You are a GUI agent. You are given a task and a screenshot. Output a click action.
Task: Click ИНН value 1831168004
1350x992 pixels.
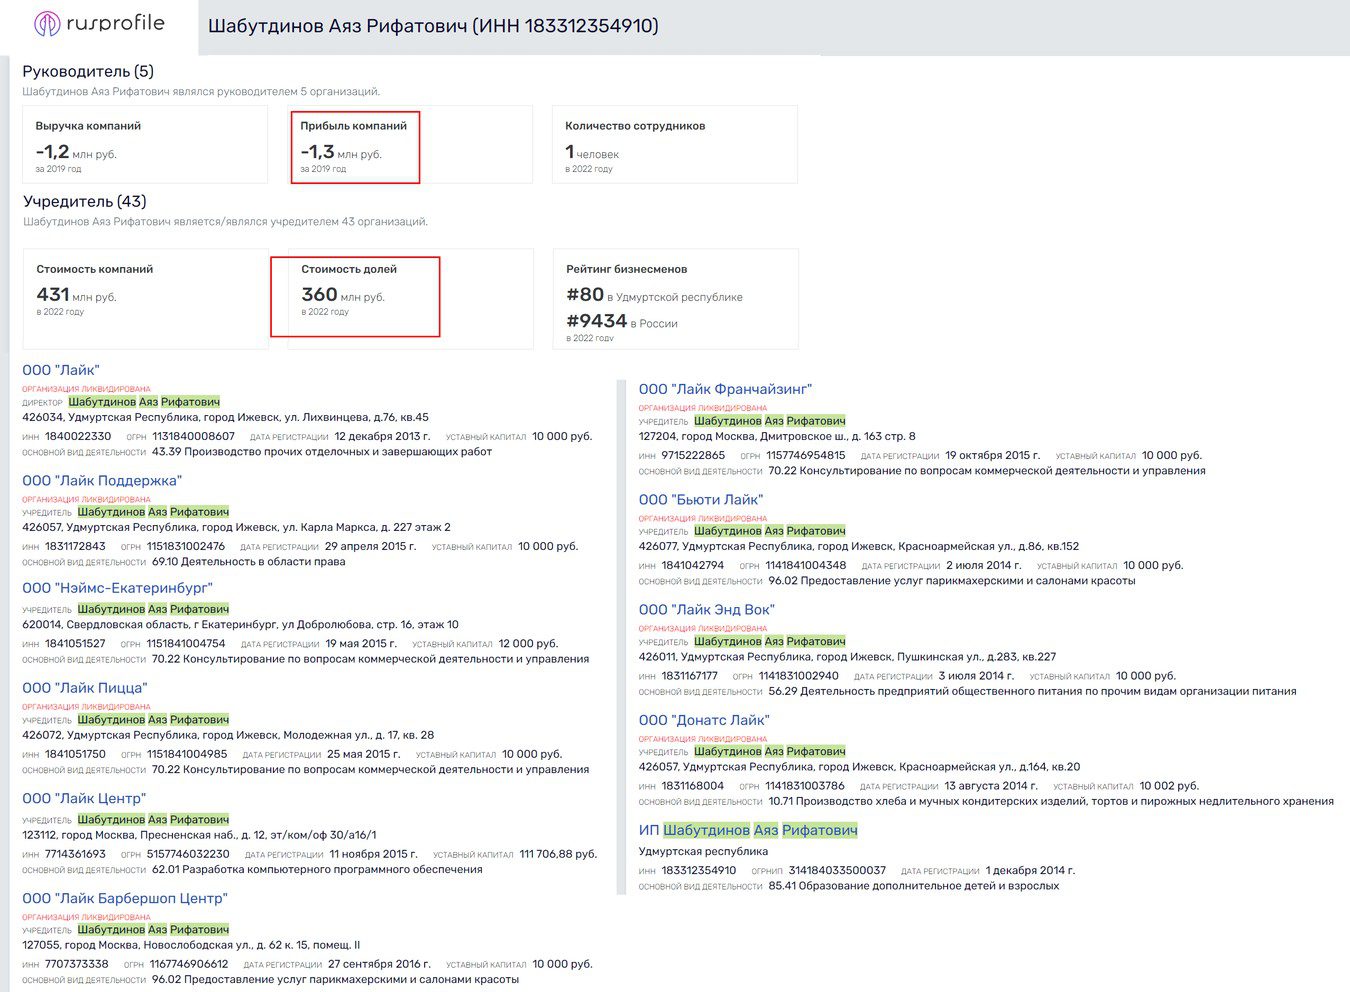tap(692, 786)
